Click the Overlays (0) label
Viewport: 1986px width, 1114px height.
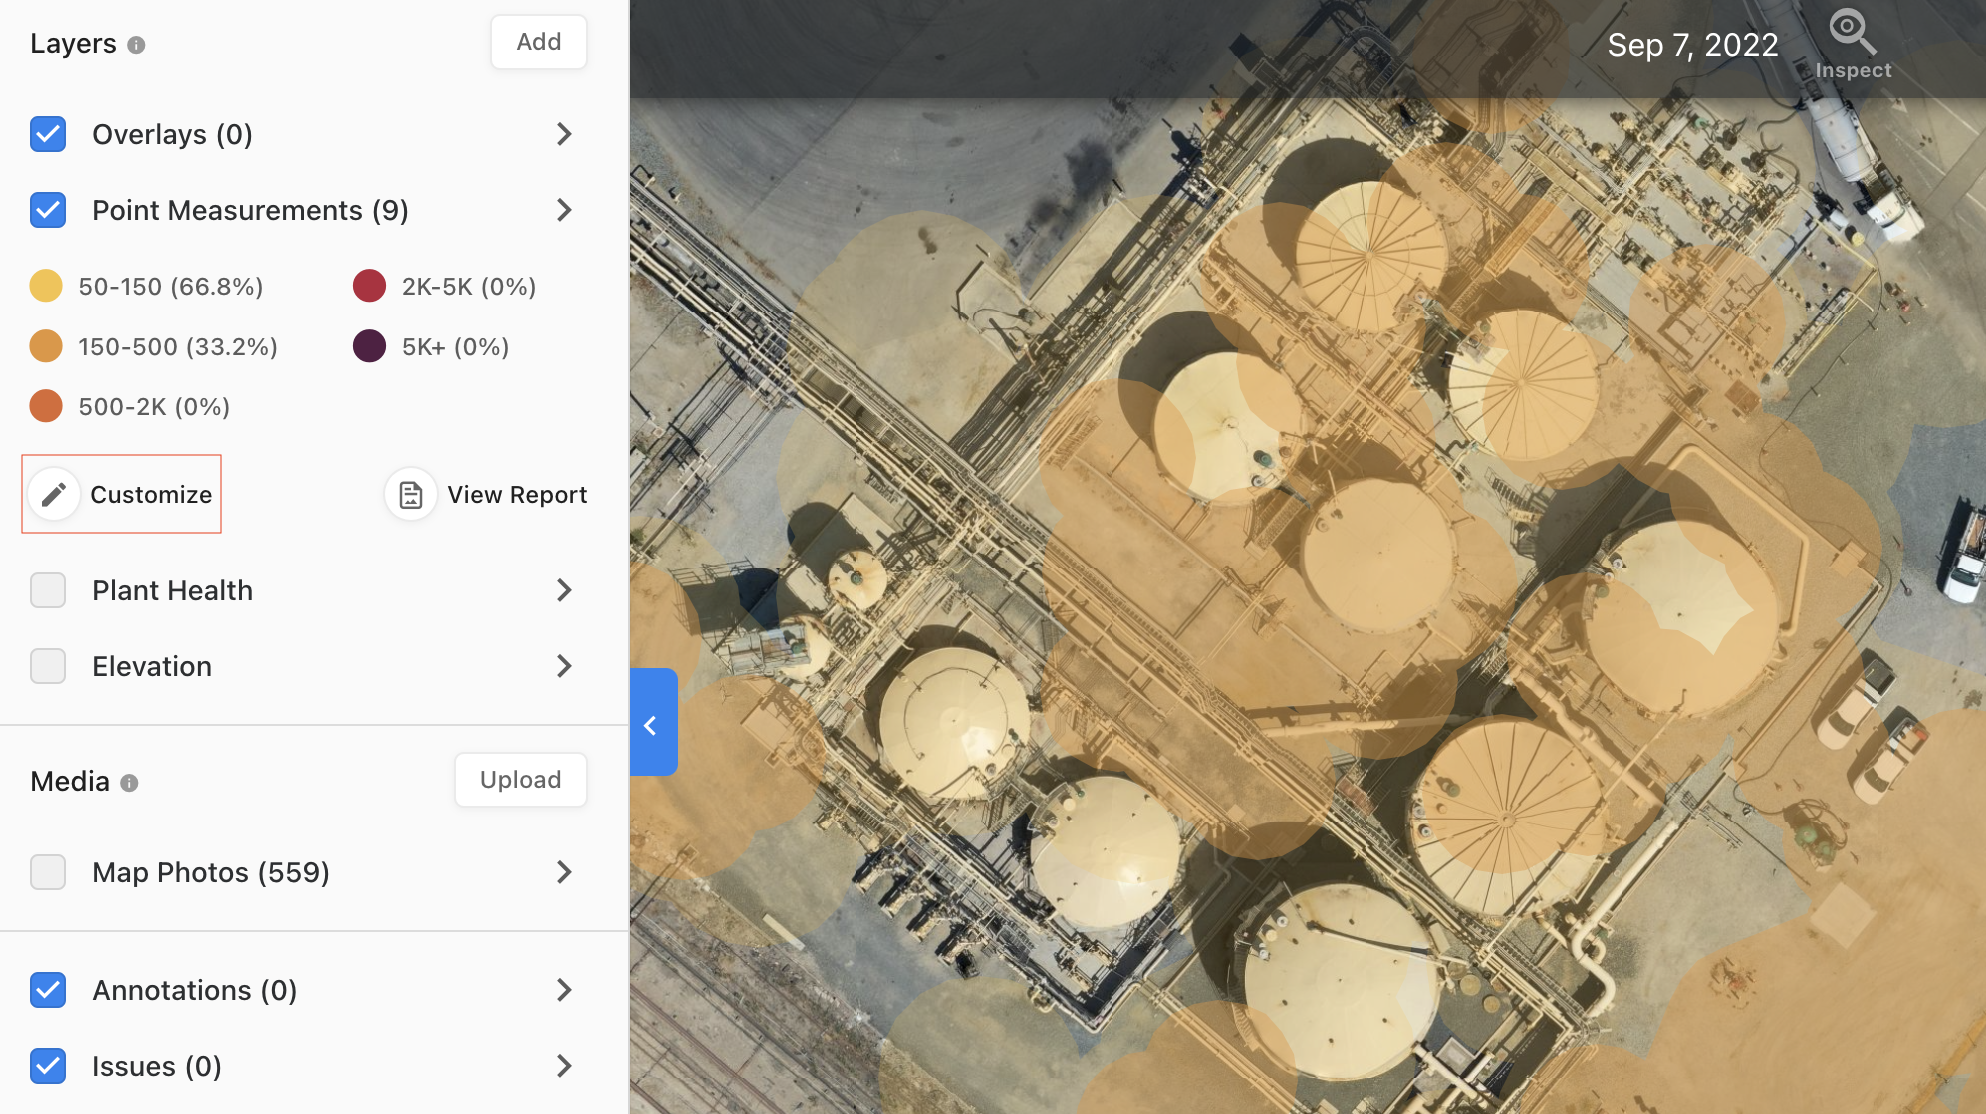pos(172,134)
